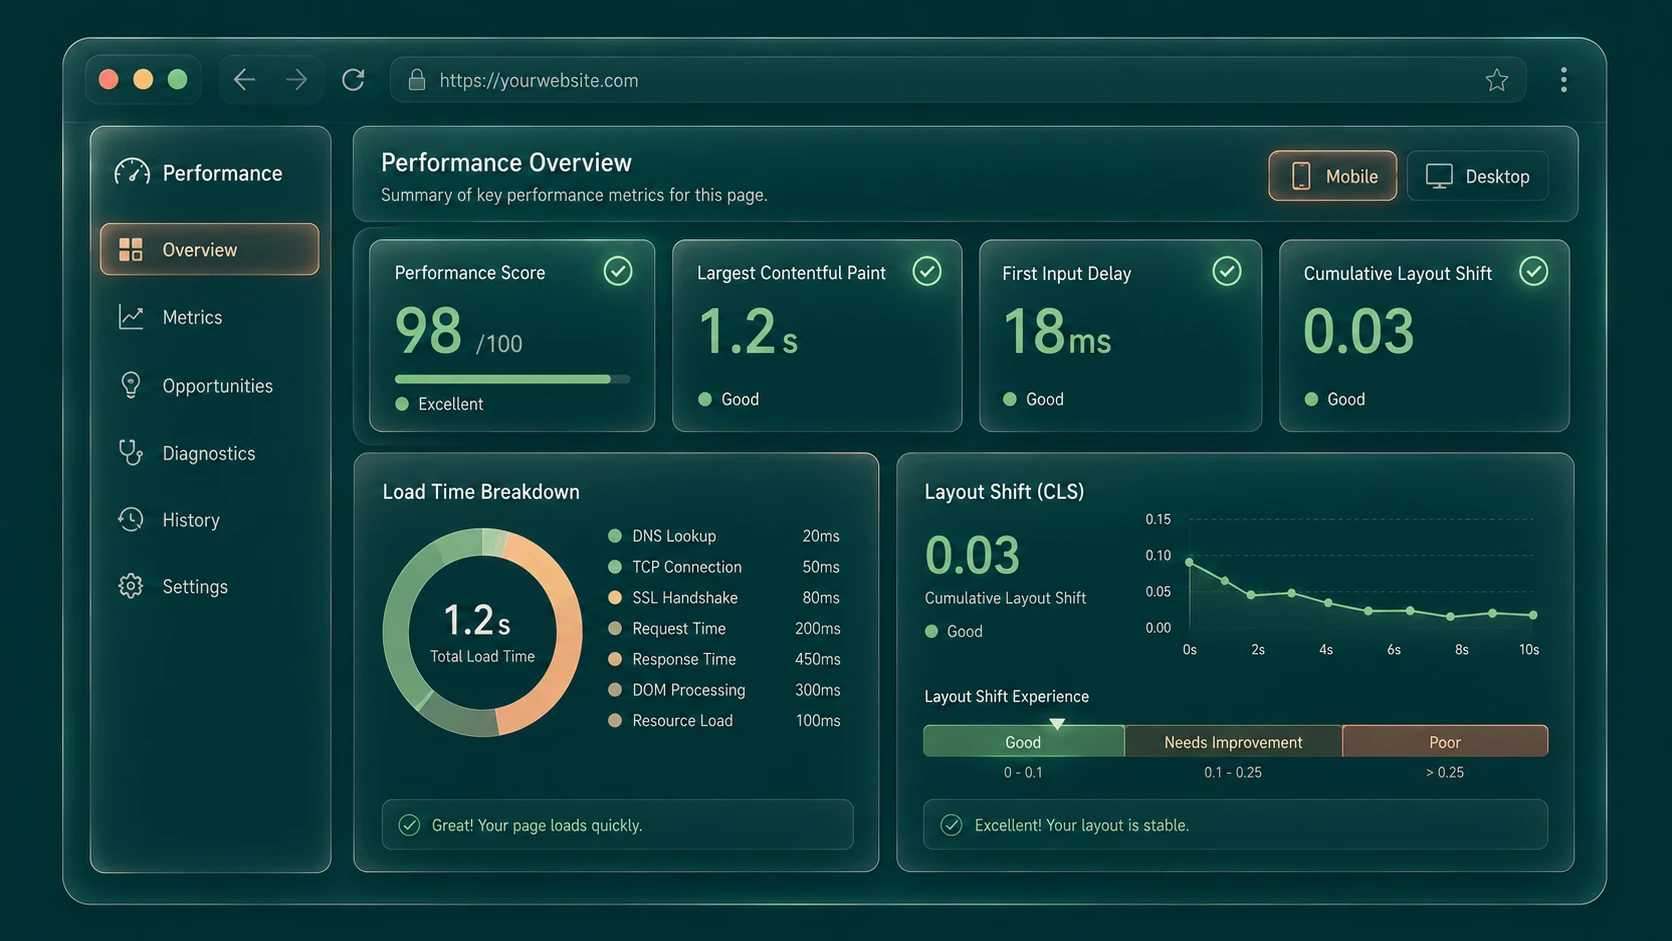
Task: Click the 'Layout Shift (CLS)' heading
Action: tap(1004, 492)
